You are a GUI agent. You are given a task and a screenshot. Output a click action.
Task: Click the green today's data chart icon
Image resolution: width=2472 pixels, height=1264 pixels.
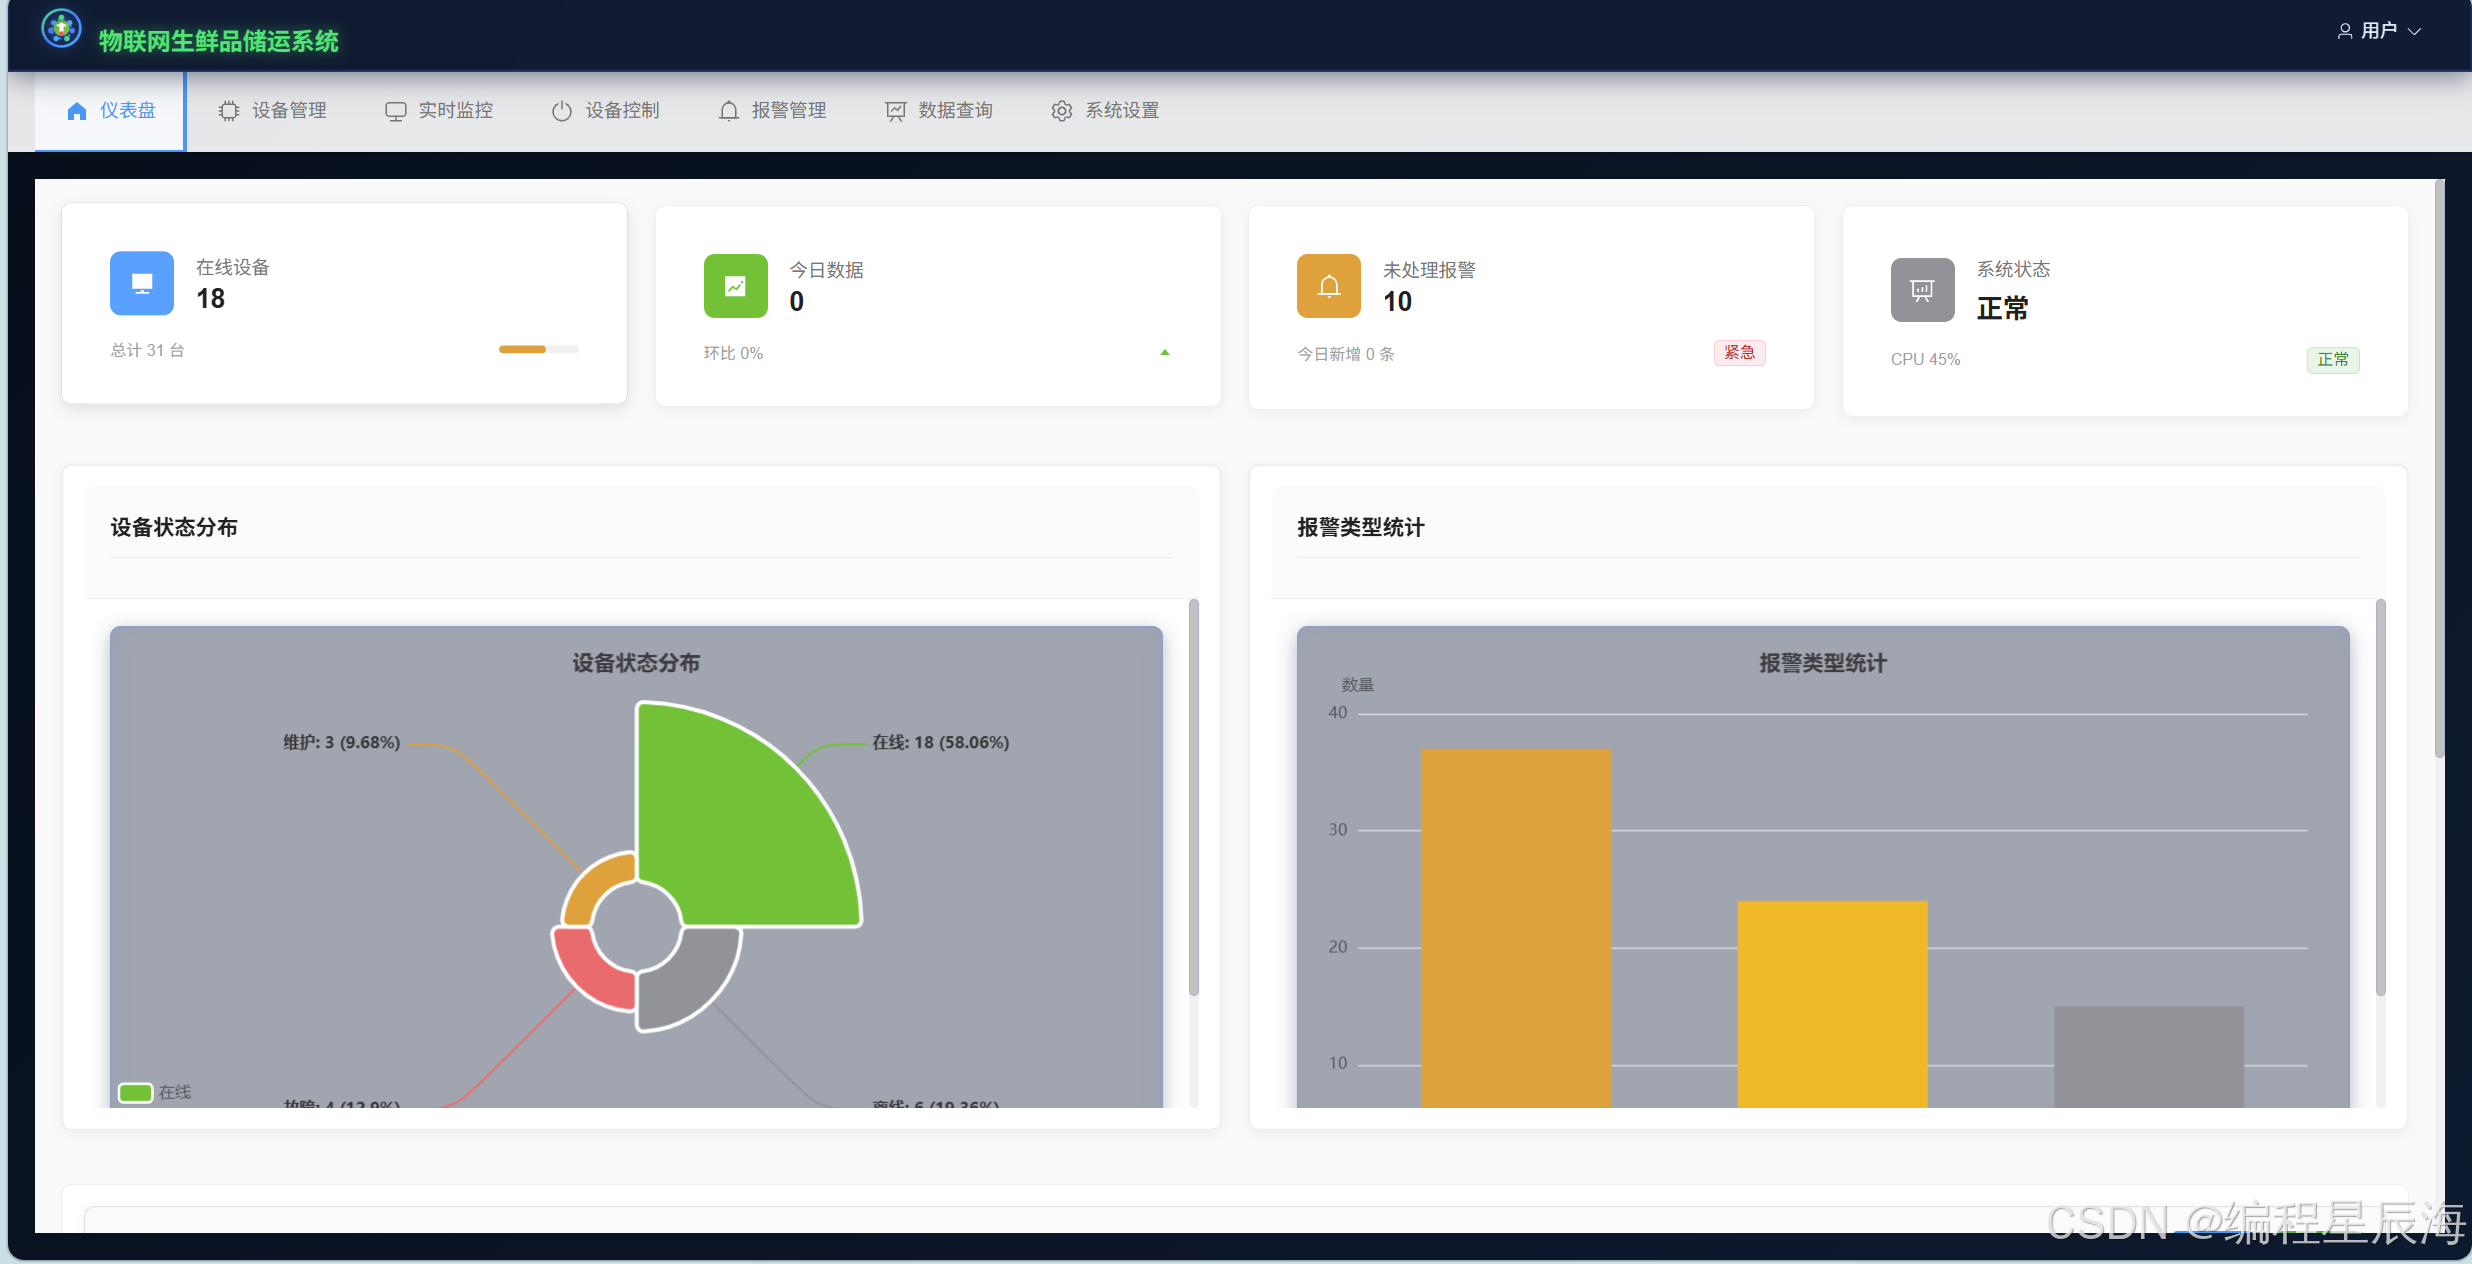pos(735,286)
